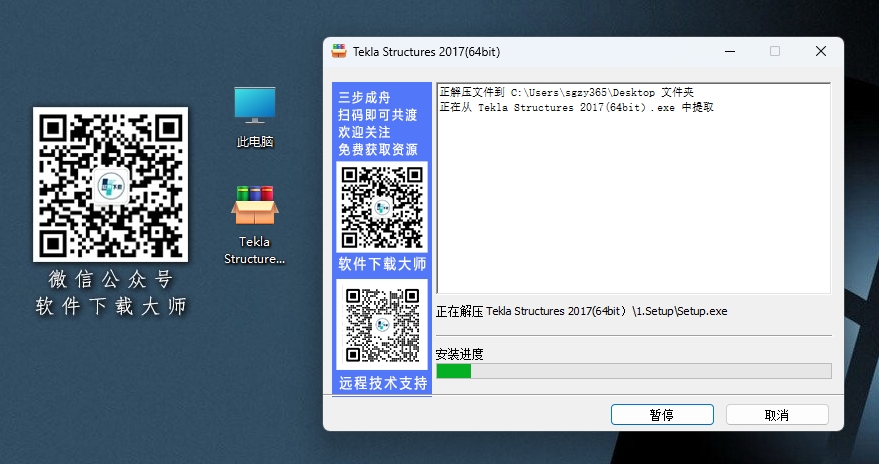879x464 pixels.
Task: Click the 微信公众号 text on desktop wallpaper
Action: coord(110,279)
